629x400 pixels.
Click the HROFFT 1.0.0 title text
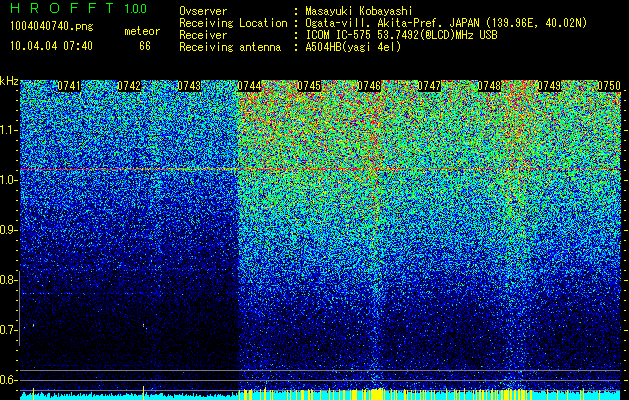(x=78, y=8)
